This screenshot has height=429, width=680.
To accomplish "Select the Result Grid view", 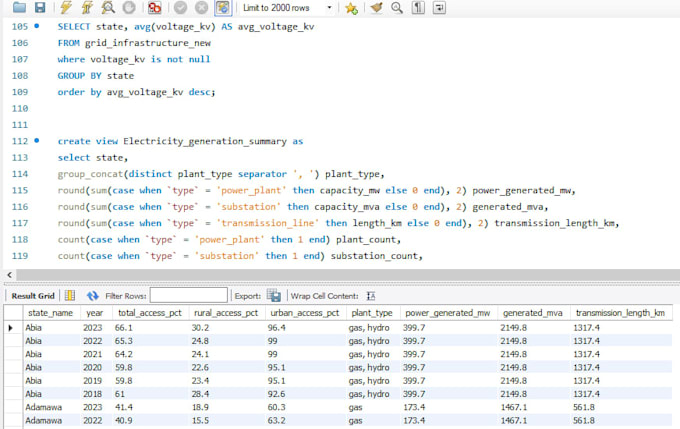I will point(33,296).
